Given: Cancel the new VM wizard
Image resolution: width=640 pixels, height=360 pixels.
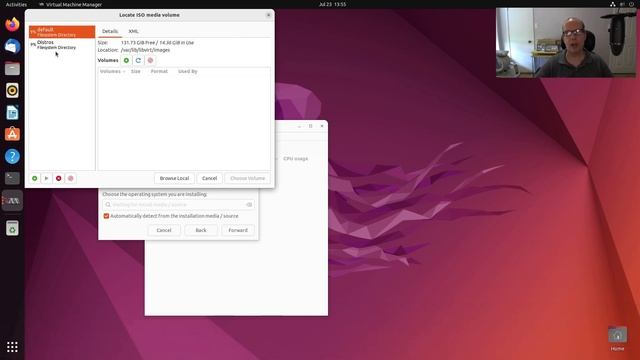Looking at the screenshot, I should point(164,230).
